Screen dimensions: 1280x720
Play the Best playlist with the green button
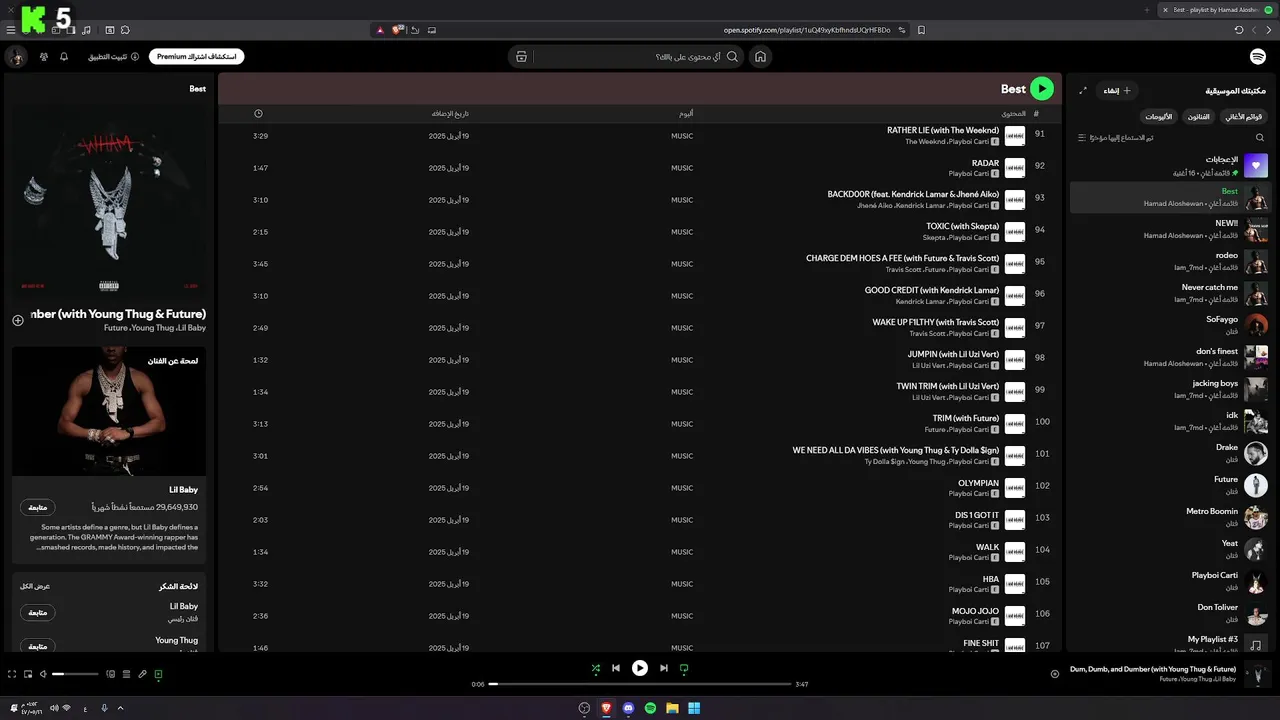pos(1042,89)
